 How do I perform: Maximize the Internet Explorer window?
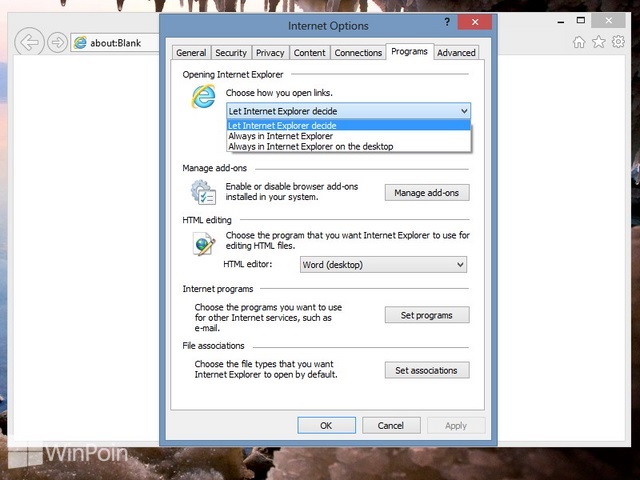coord(581,20)
